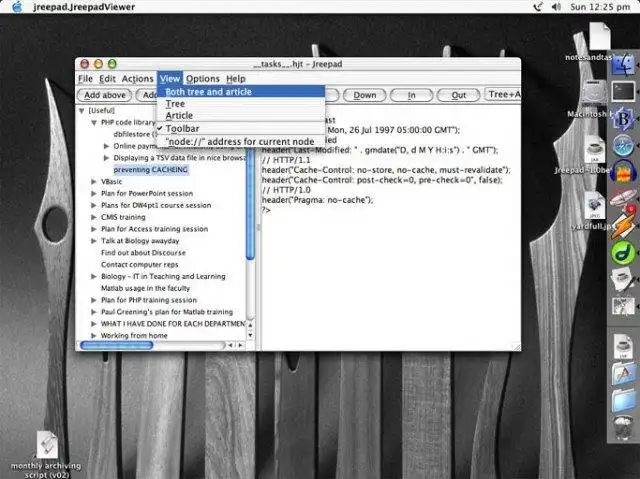Expand Plan for PowerPoint session node
The height and width of the screenshot is (479, 640).
click(93, 193)
